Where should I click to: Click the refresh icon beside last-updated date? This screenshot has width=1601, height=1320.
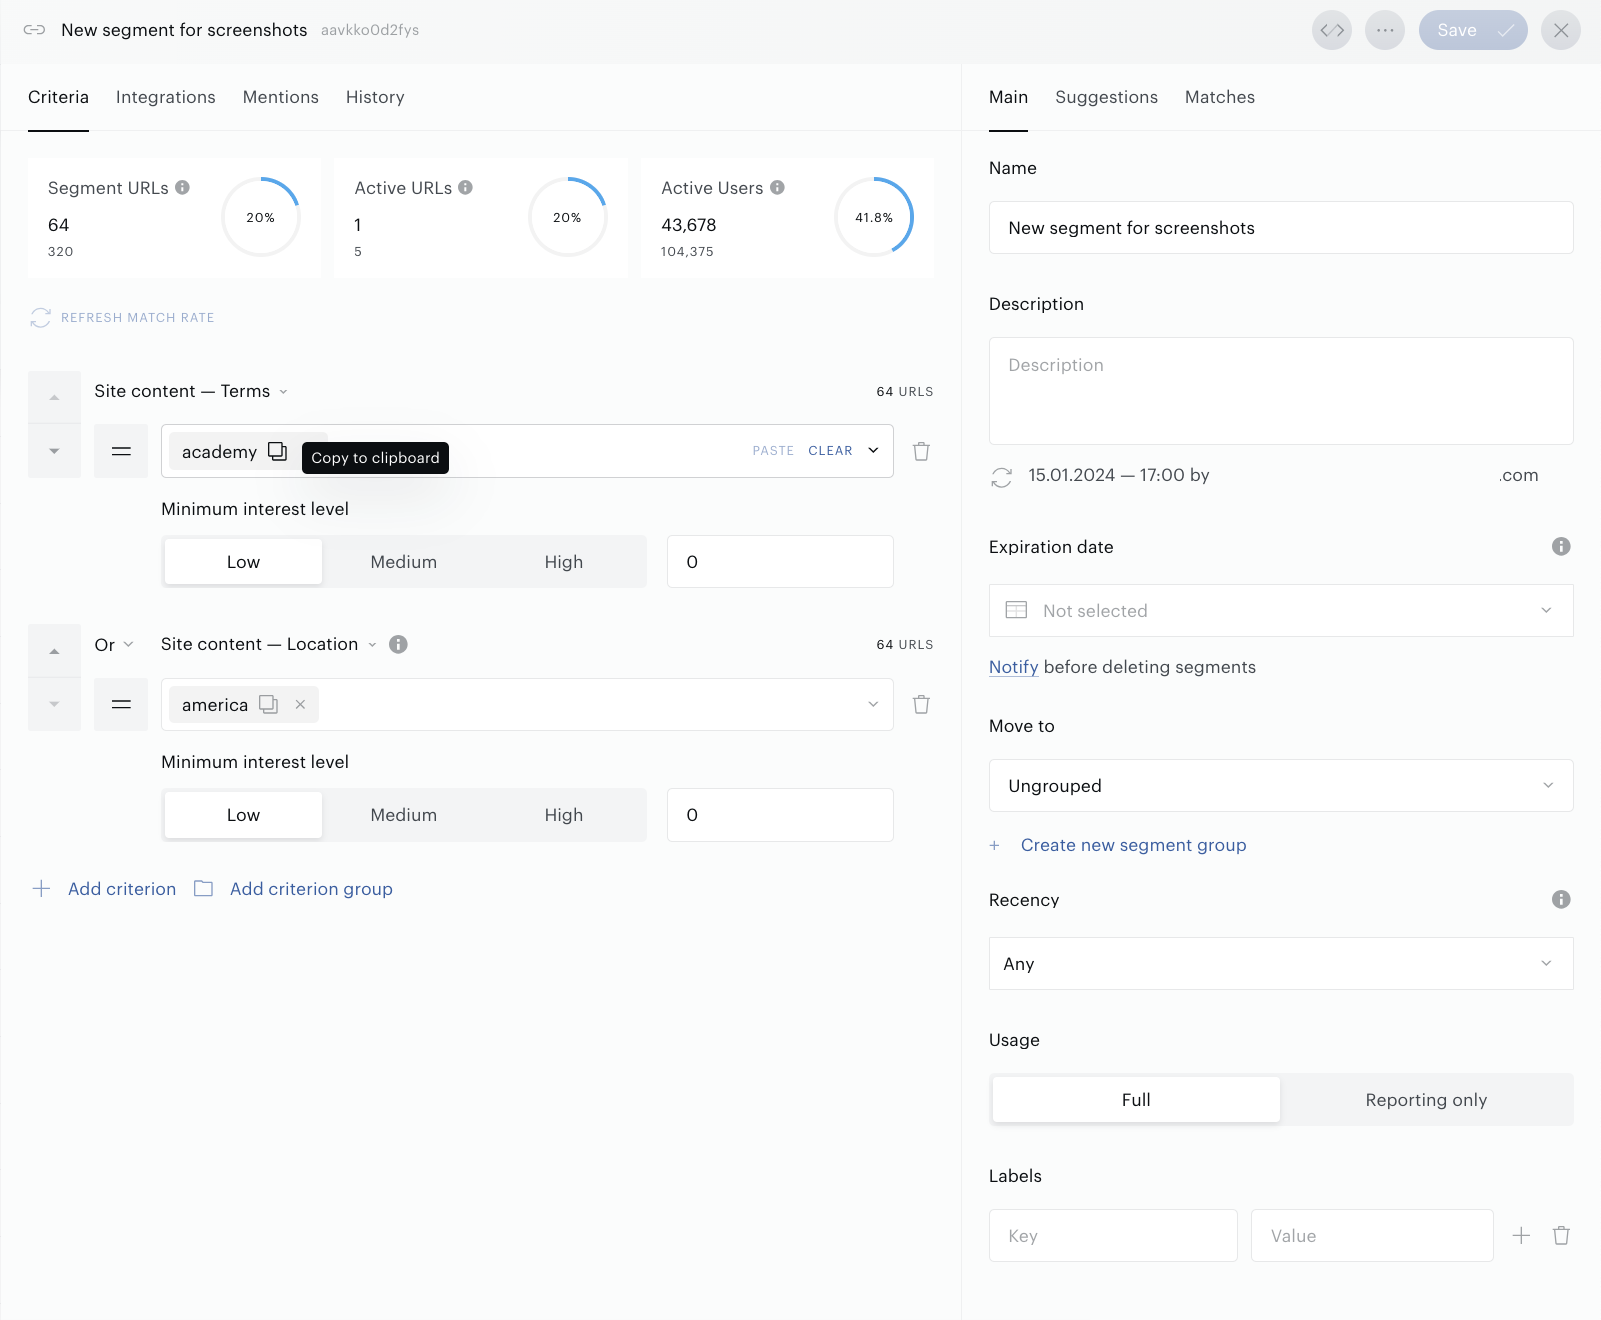tap(1001, 477)
